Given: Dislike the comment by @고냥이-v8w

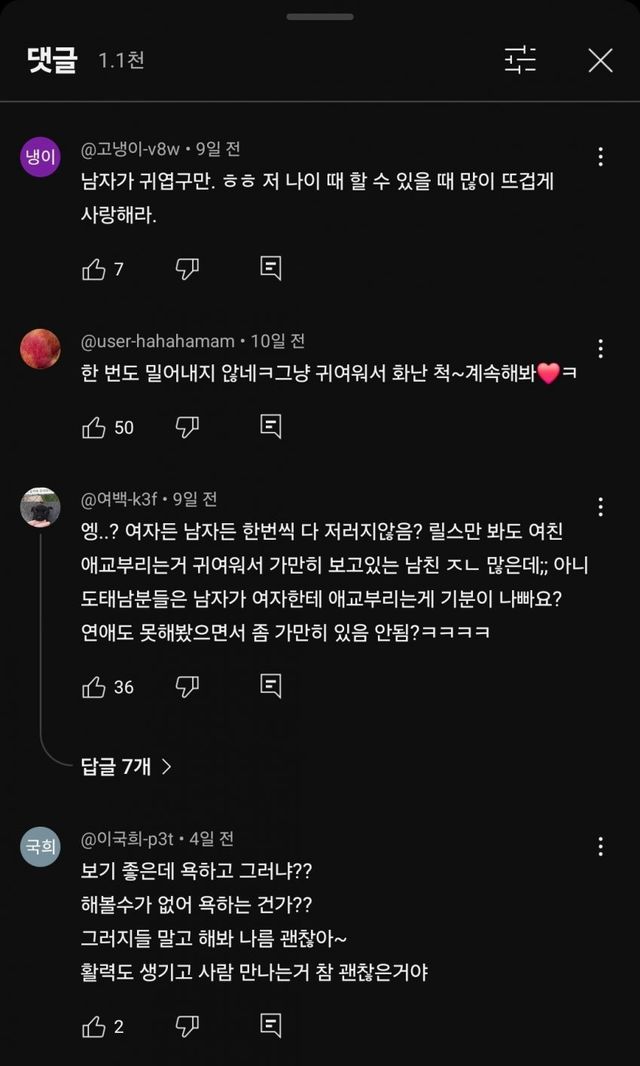Looking at the screenshot, I should [x=187, y=268].
